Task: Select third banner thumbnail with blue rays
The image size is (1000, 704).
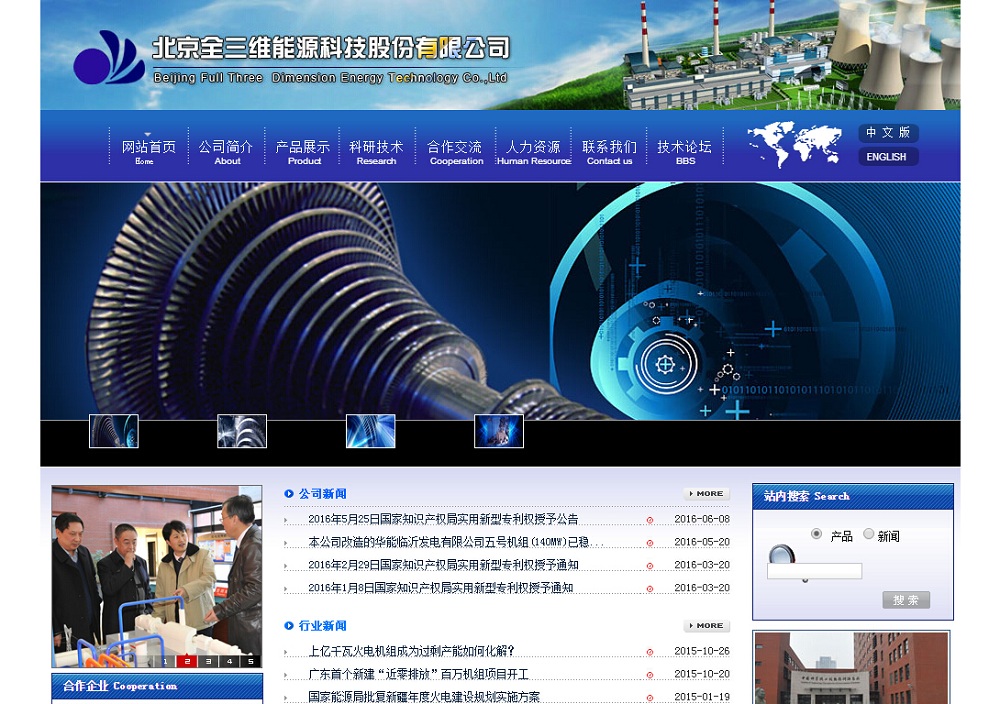Action: [371, 430]
